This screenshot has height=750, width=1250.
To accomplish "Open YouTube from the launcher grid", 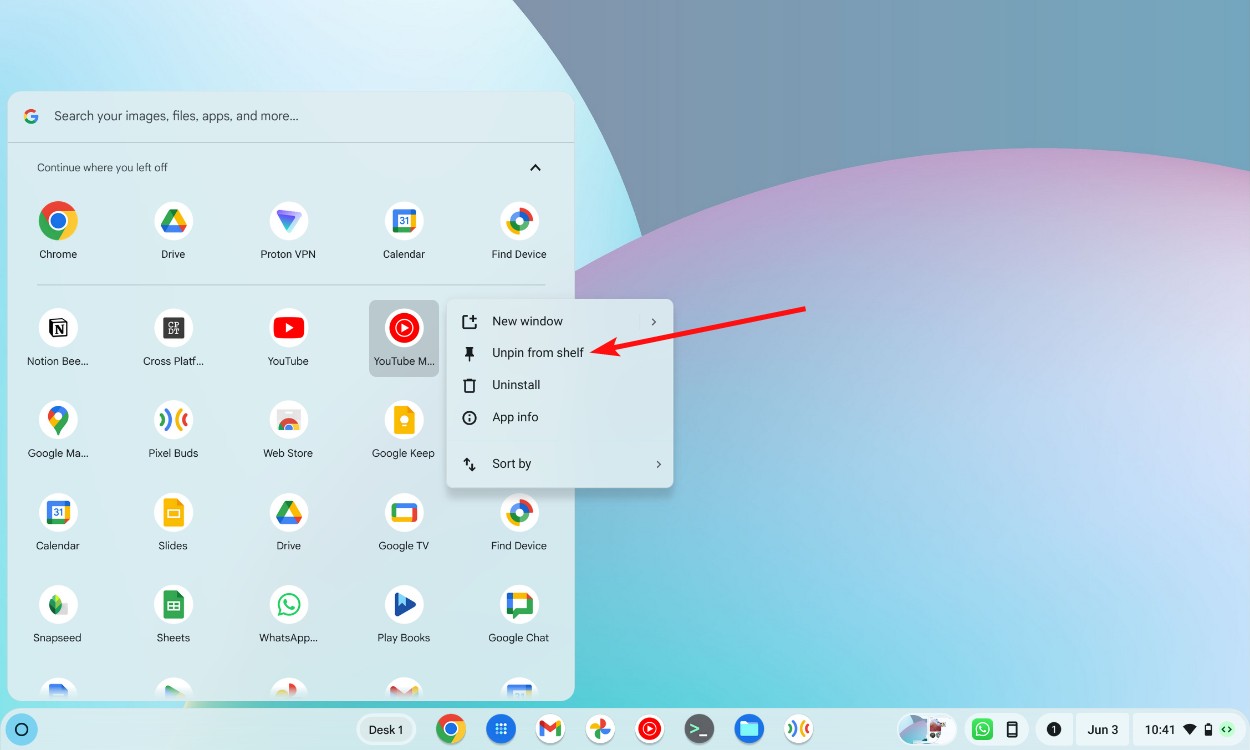I will click(287, 327).
